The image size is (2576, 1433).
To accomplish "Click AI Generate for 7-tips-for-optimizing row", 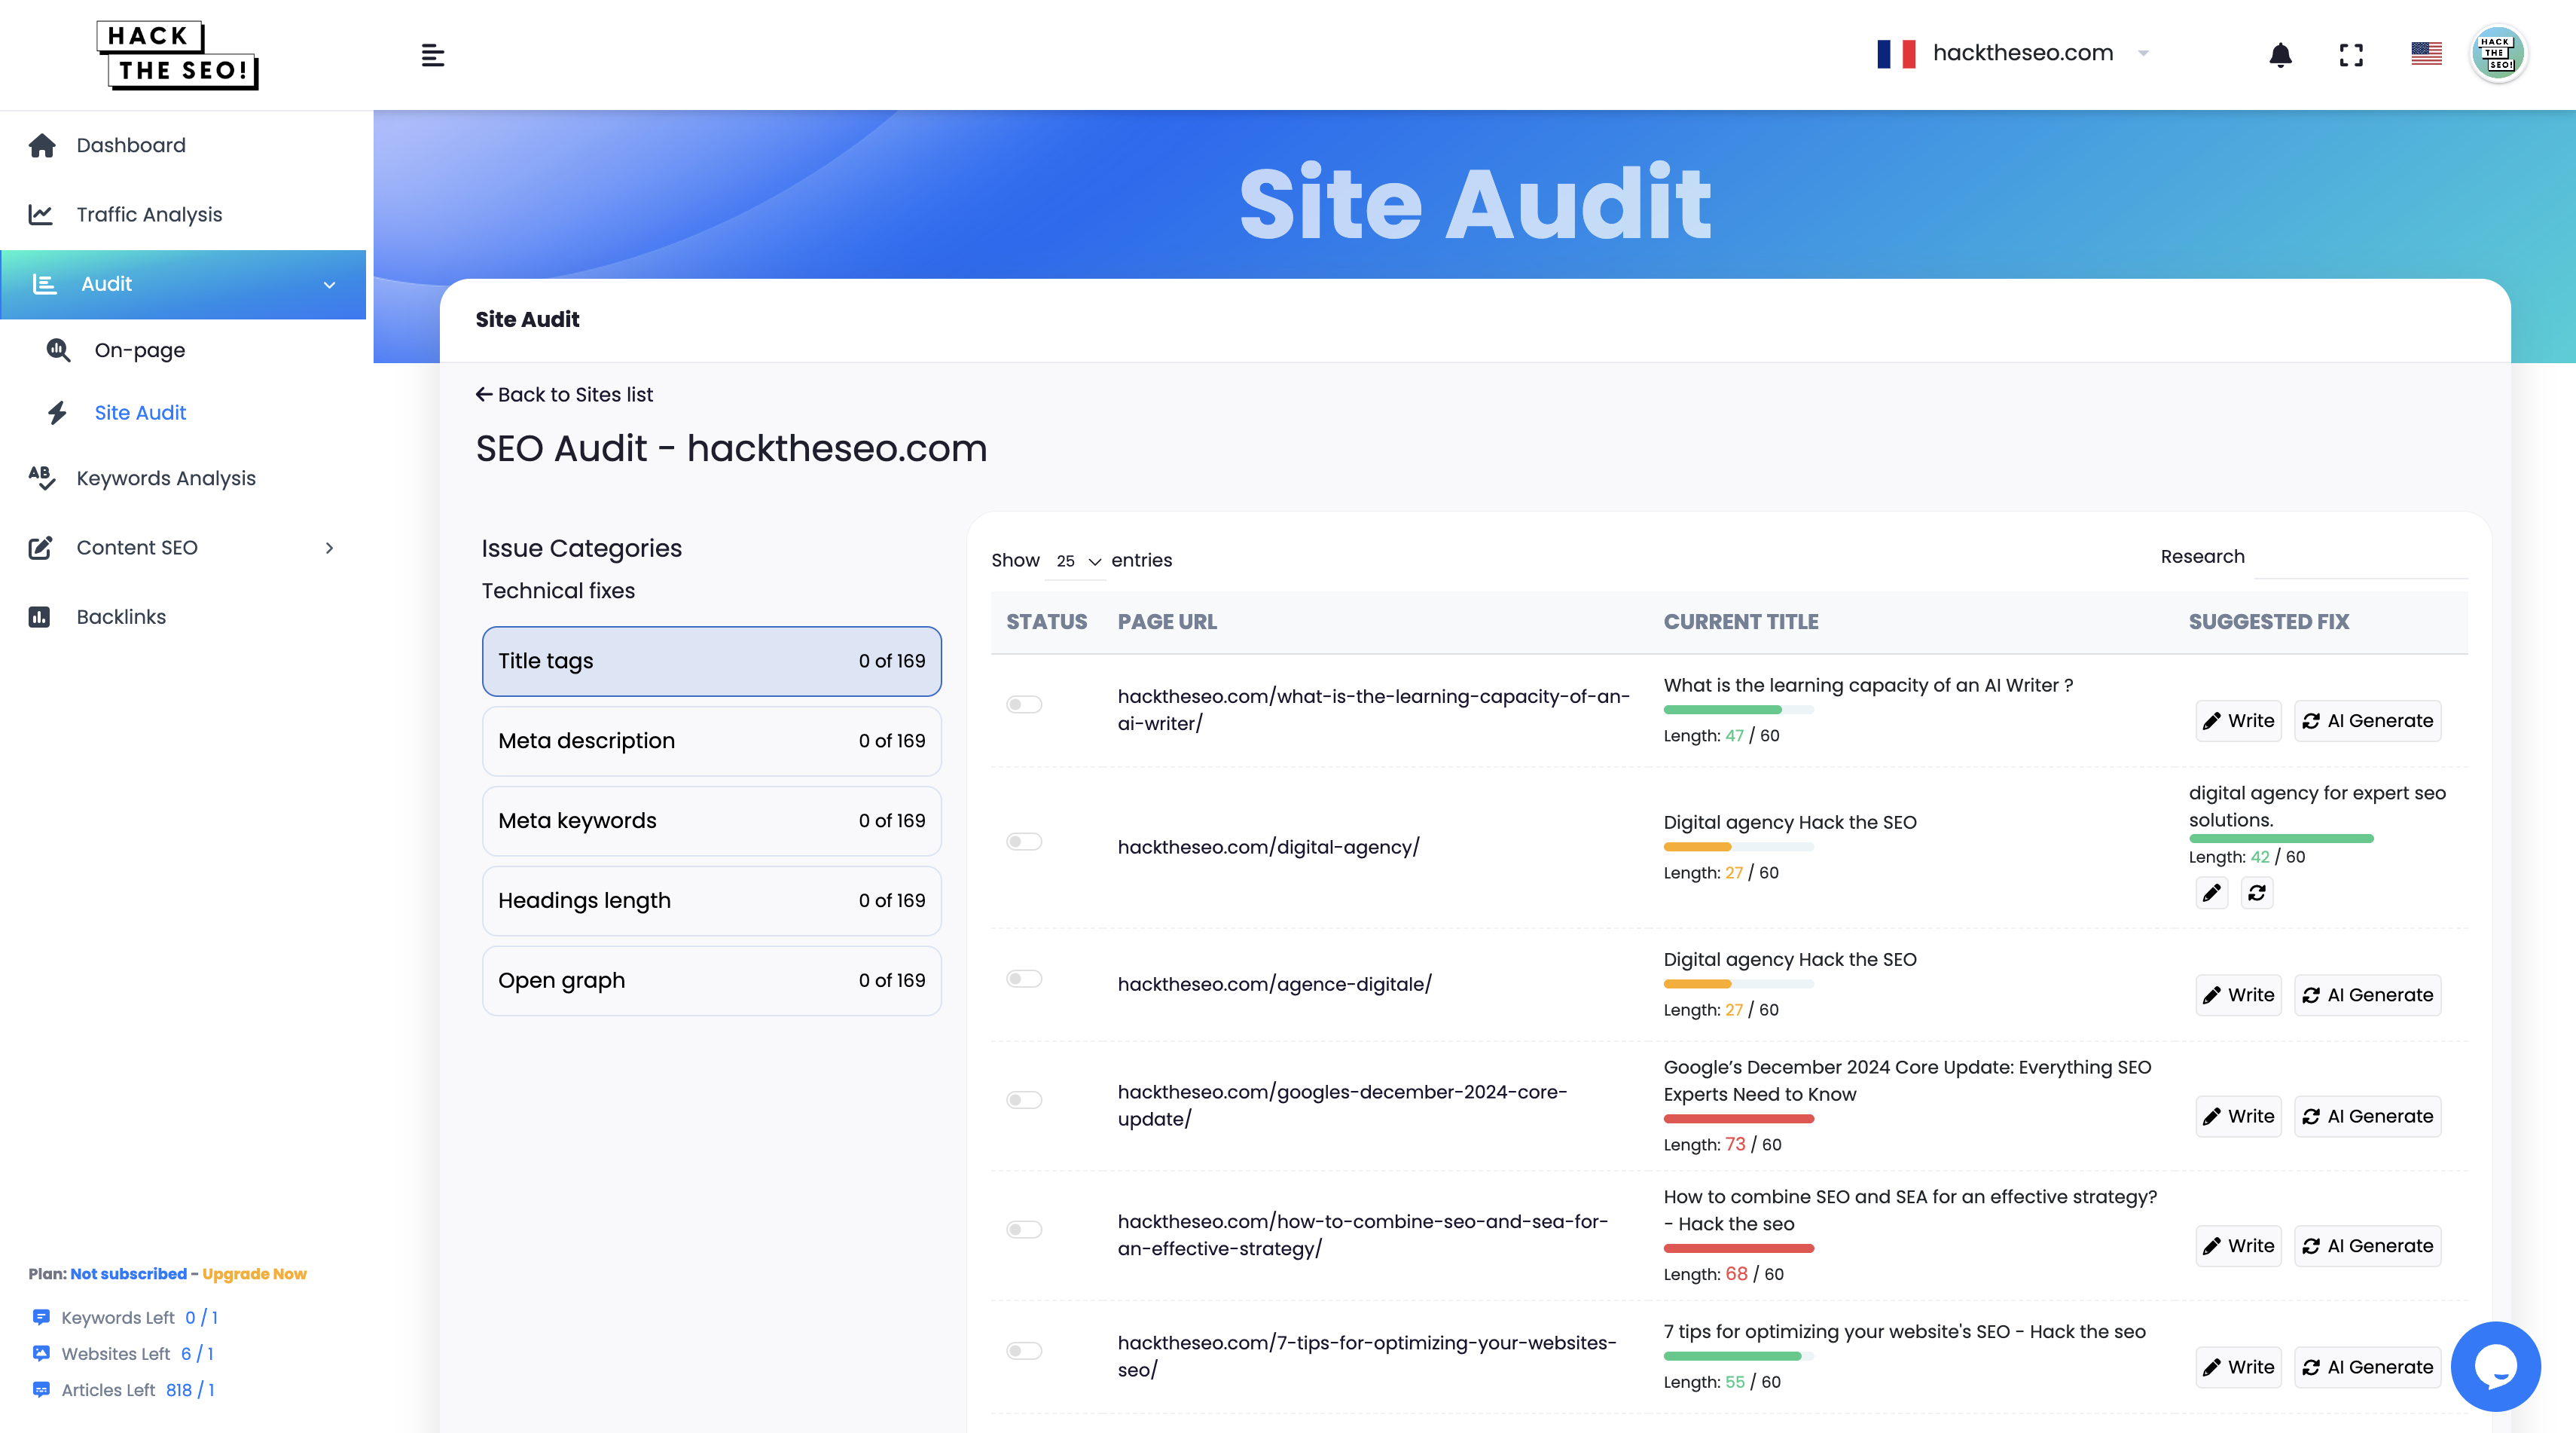I will click(2367, 1367).
